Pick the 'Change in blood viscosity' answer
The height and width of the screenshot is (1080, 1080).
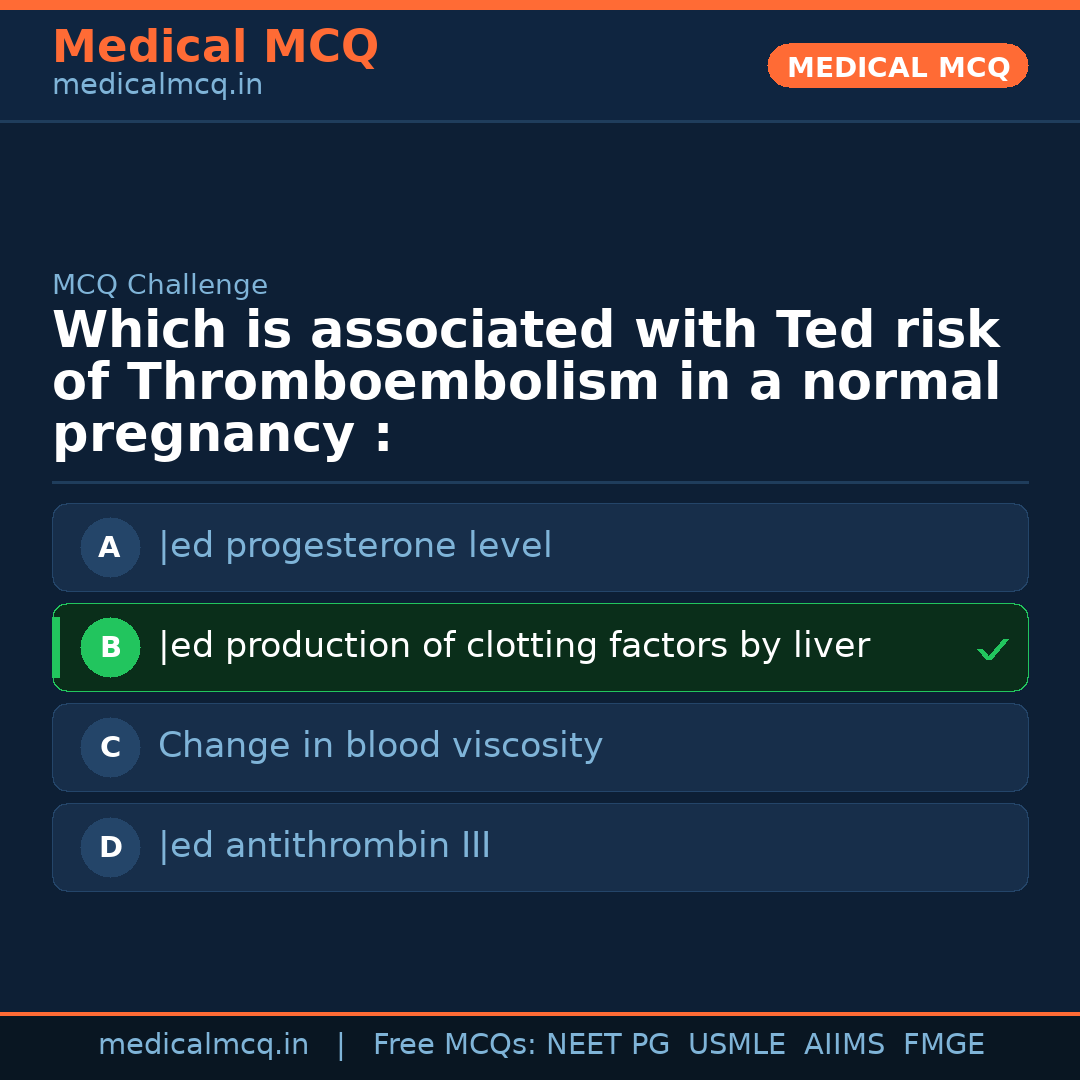tap(380, 746)
